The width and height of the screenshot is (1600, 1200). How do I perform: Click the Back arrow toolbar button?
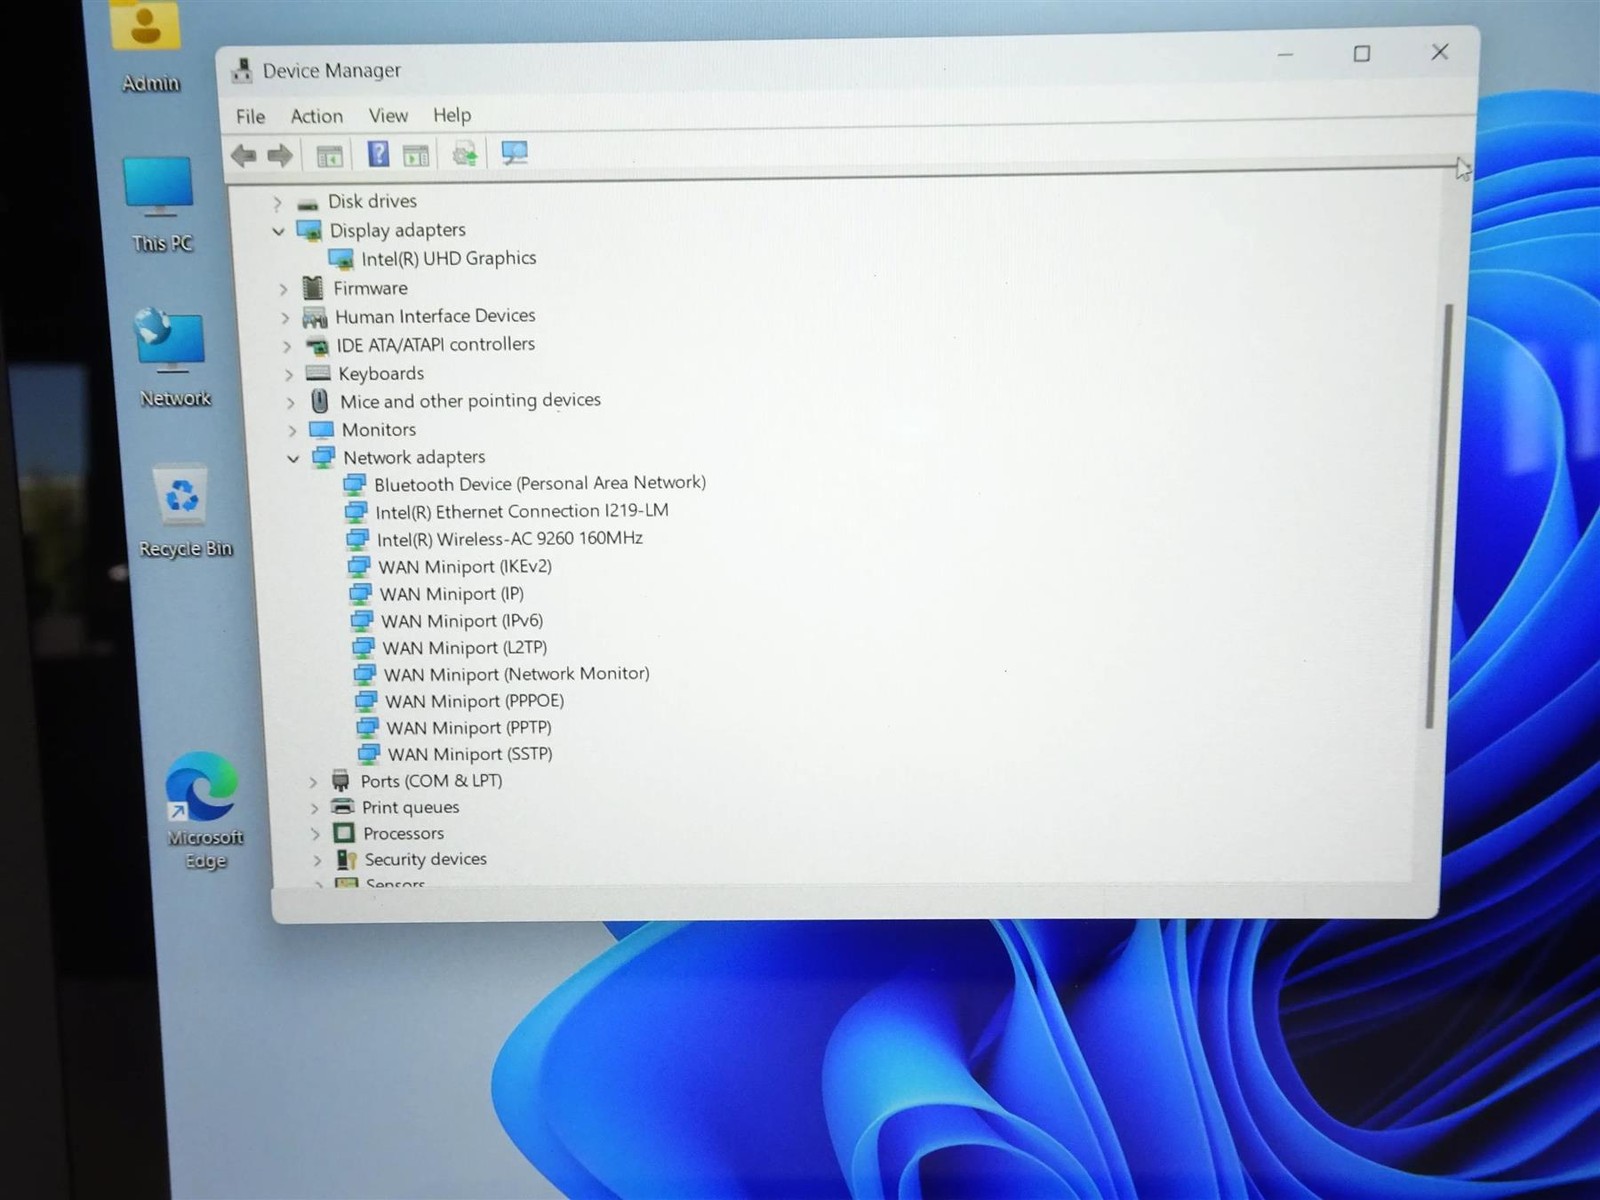(x=243, y=155)
